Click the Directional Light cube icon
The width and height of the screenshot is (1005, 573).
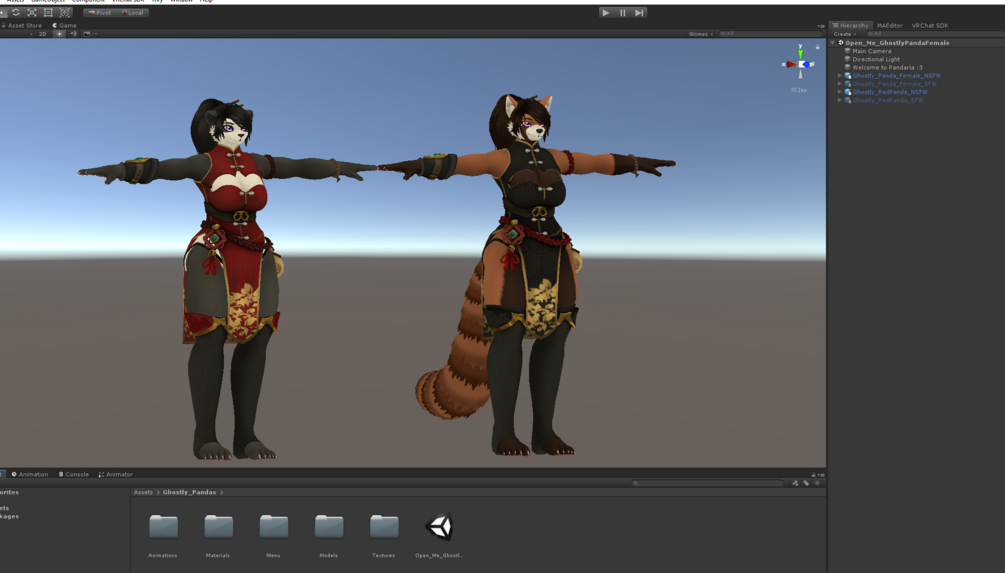click(x=847, y=60)
